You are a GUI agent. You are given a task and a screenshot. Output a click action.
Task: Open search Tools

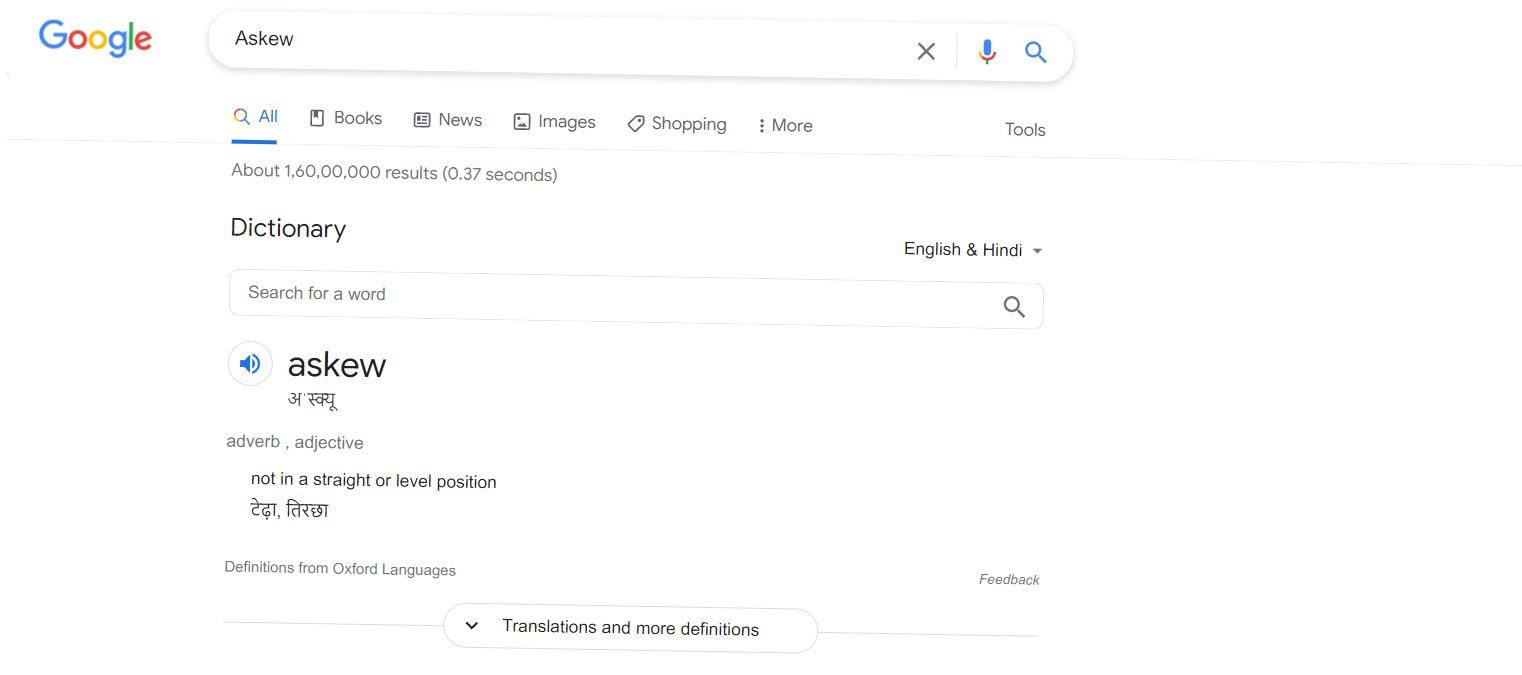coord(1025,129)
